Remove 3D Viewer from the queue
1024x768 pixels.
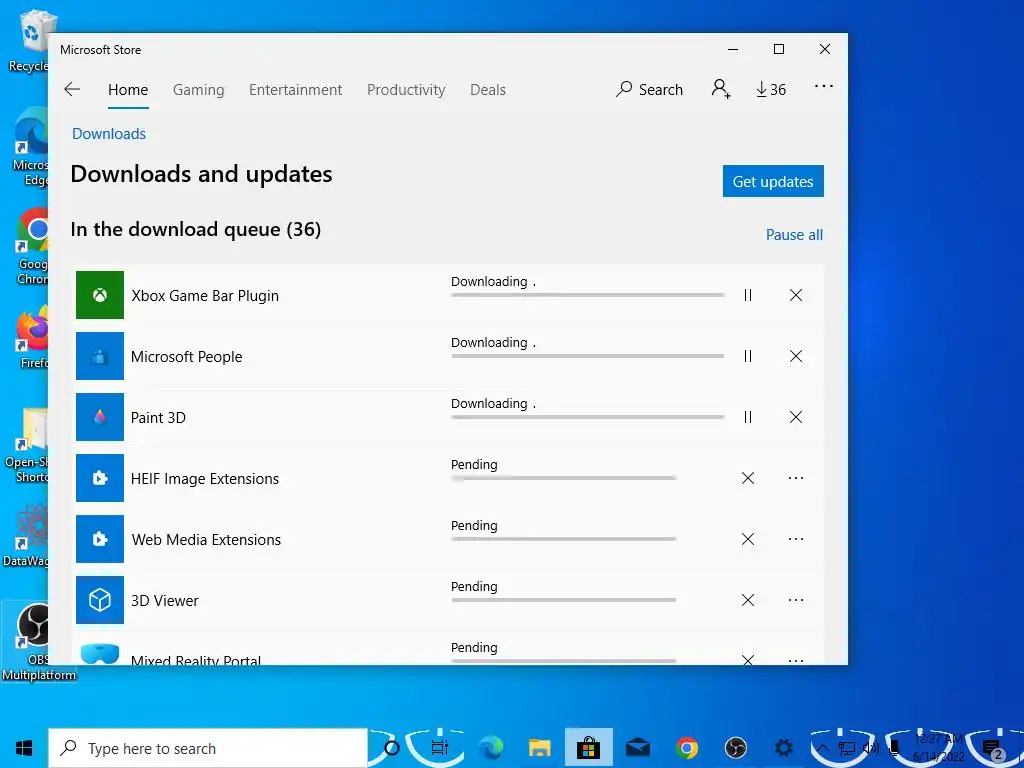pos(748,600)
